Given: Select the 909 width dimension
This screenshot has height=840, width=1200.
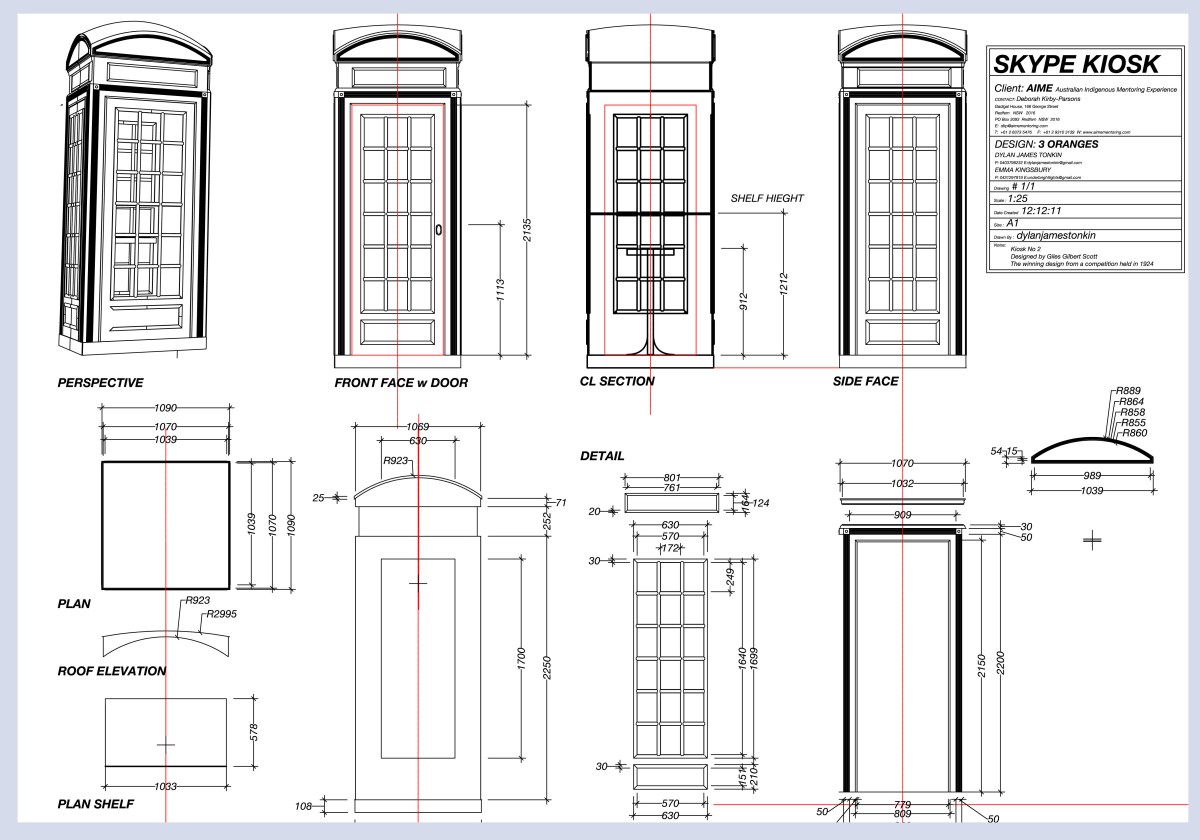Looking at the screenshot, I should [904, 515].
